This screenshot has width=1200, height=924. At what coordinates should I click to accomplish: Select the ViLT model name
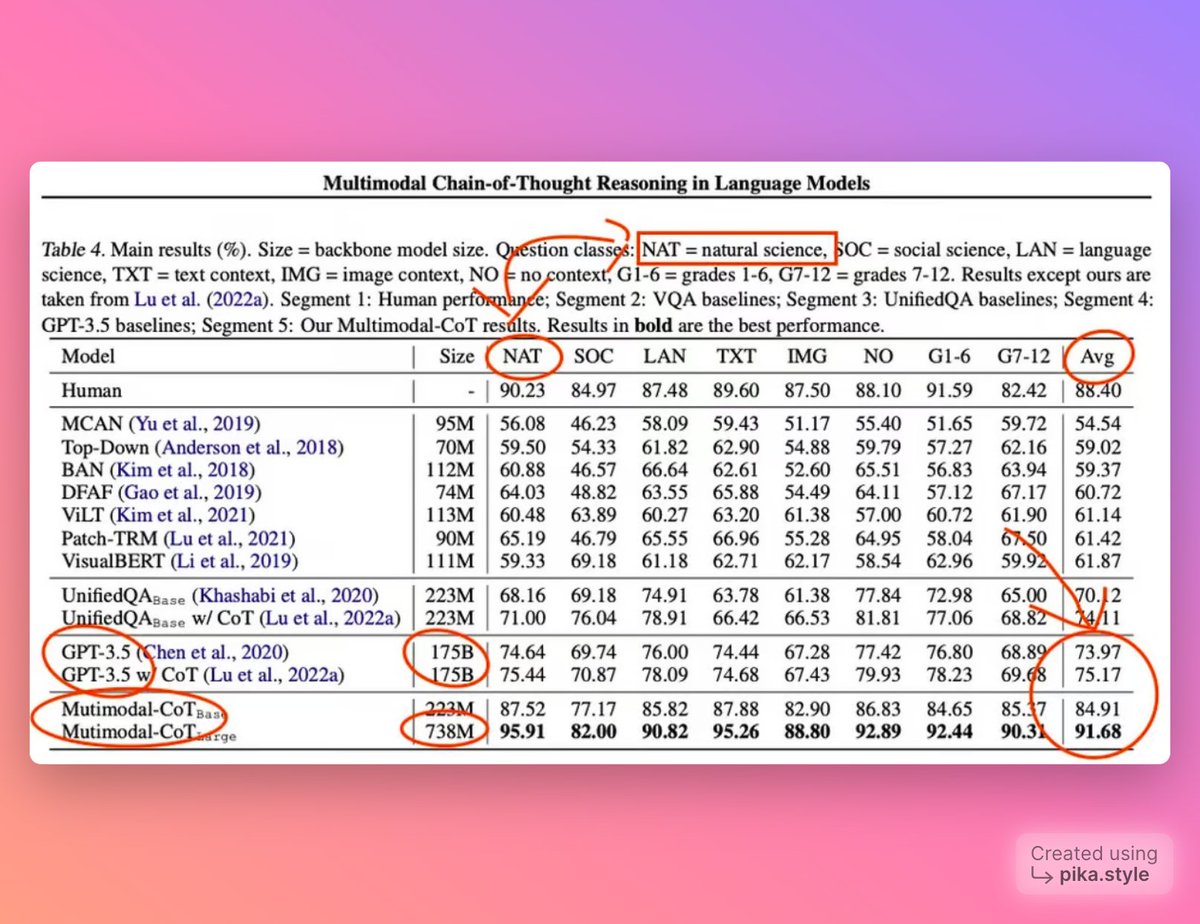[x=83, y=515]
